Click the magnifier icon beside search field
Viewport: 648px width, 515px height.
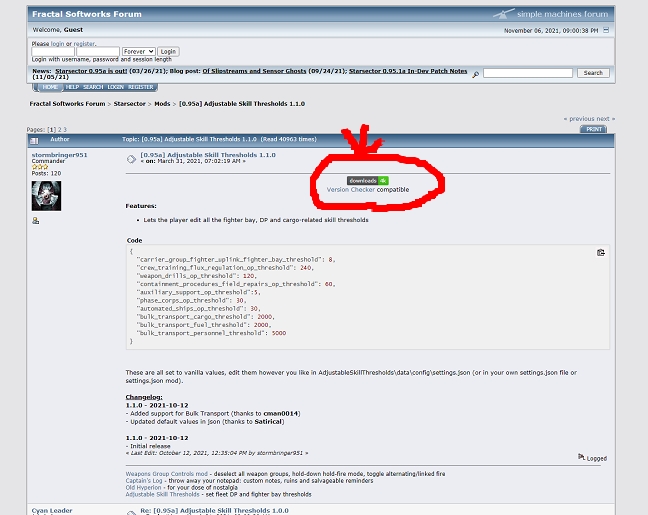click(476, 73)
